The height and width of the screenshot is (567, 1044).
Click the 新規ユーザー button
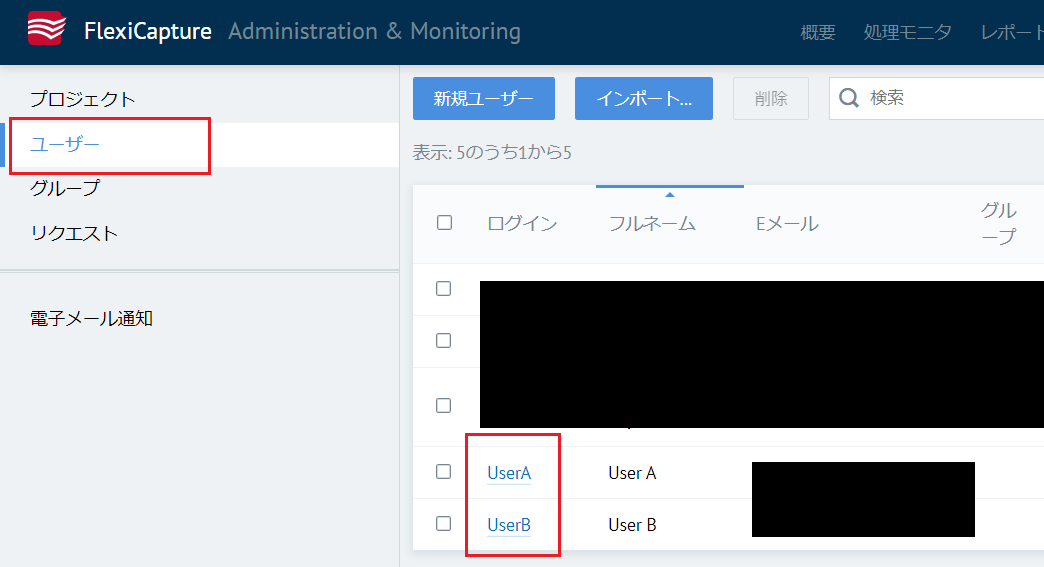(483, 98)
